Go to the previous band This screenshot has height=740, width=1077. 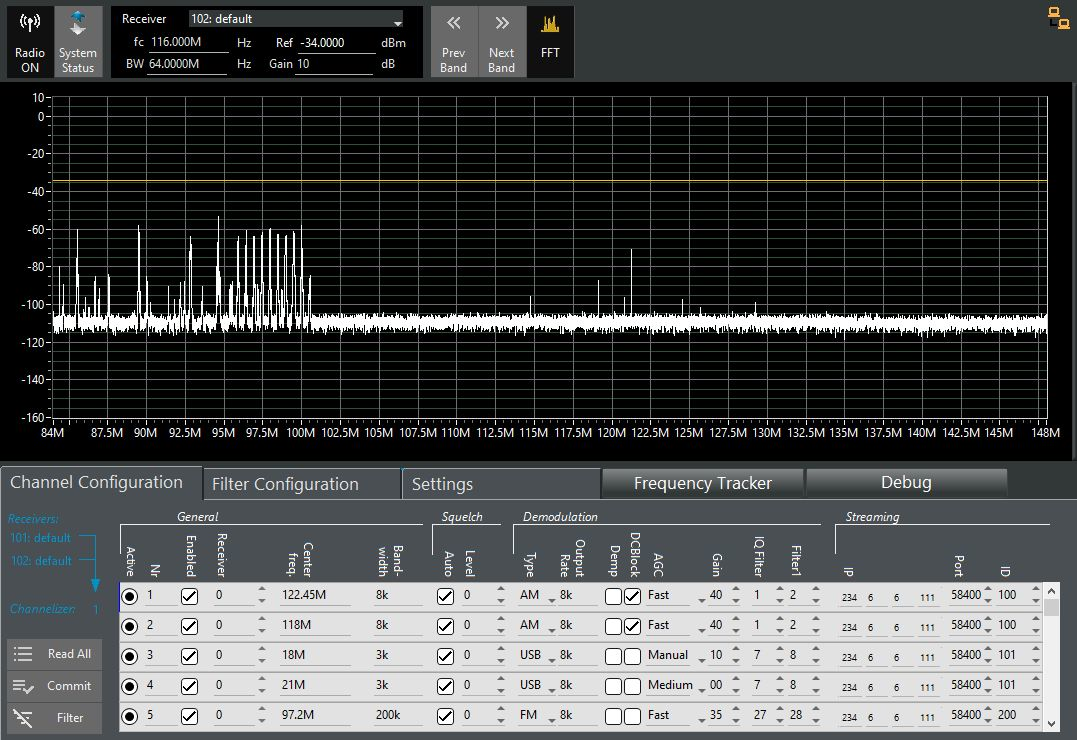[453, 43]
